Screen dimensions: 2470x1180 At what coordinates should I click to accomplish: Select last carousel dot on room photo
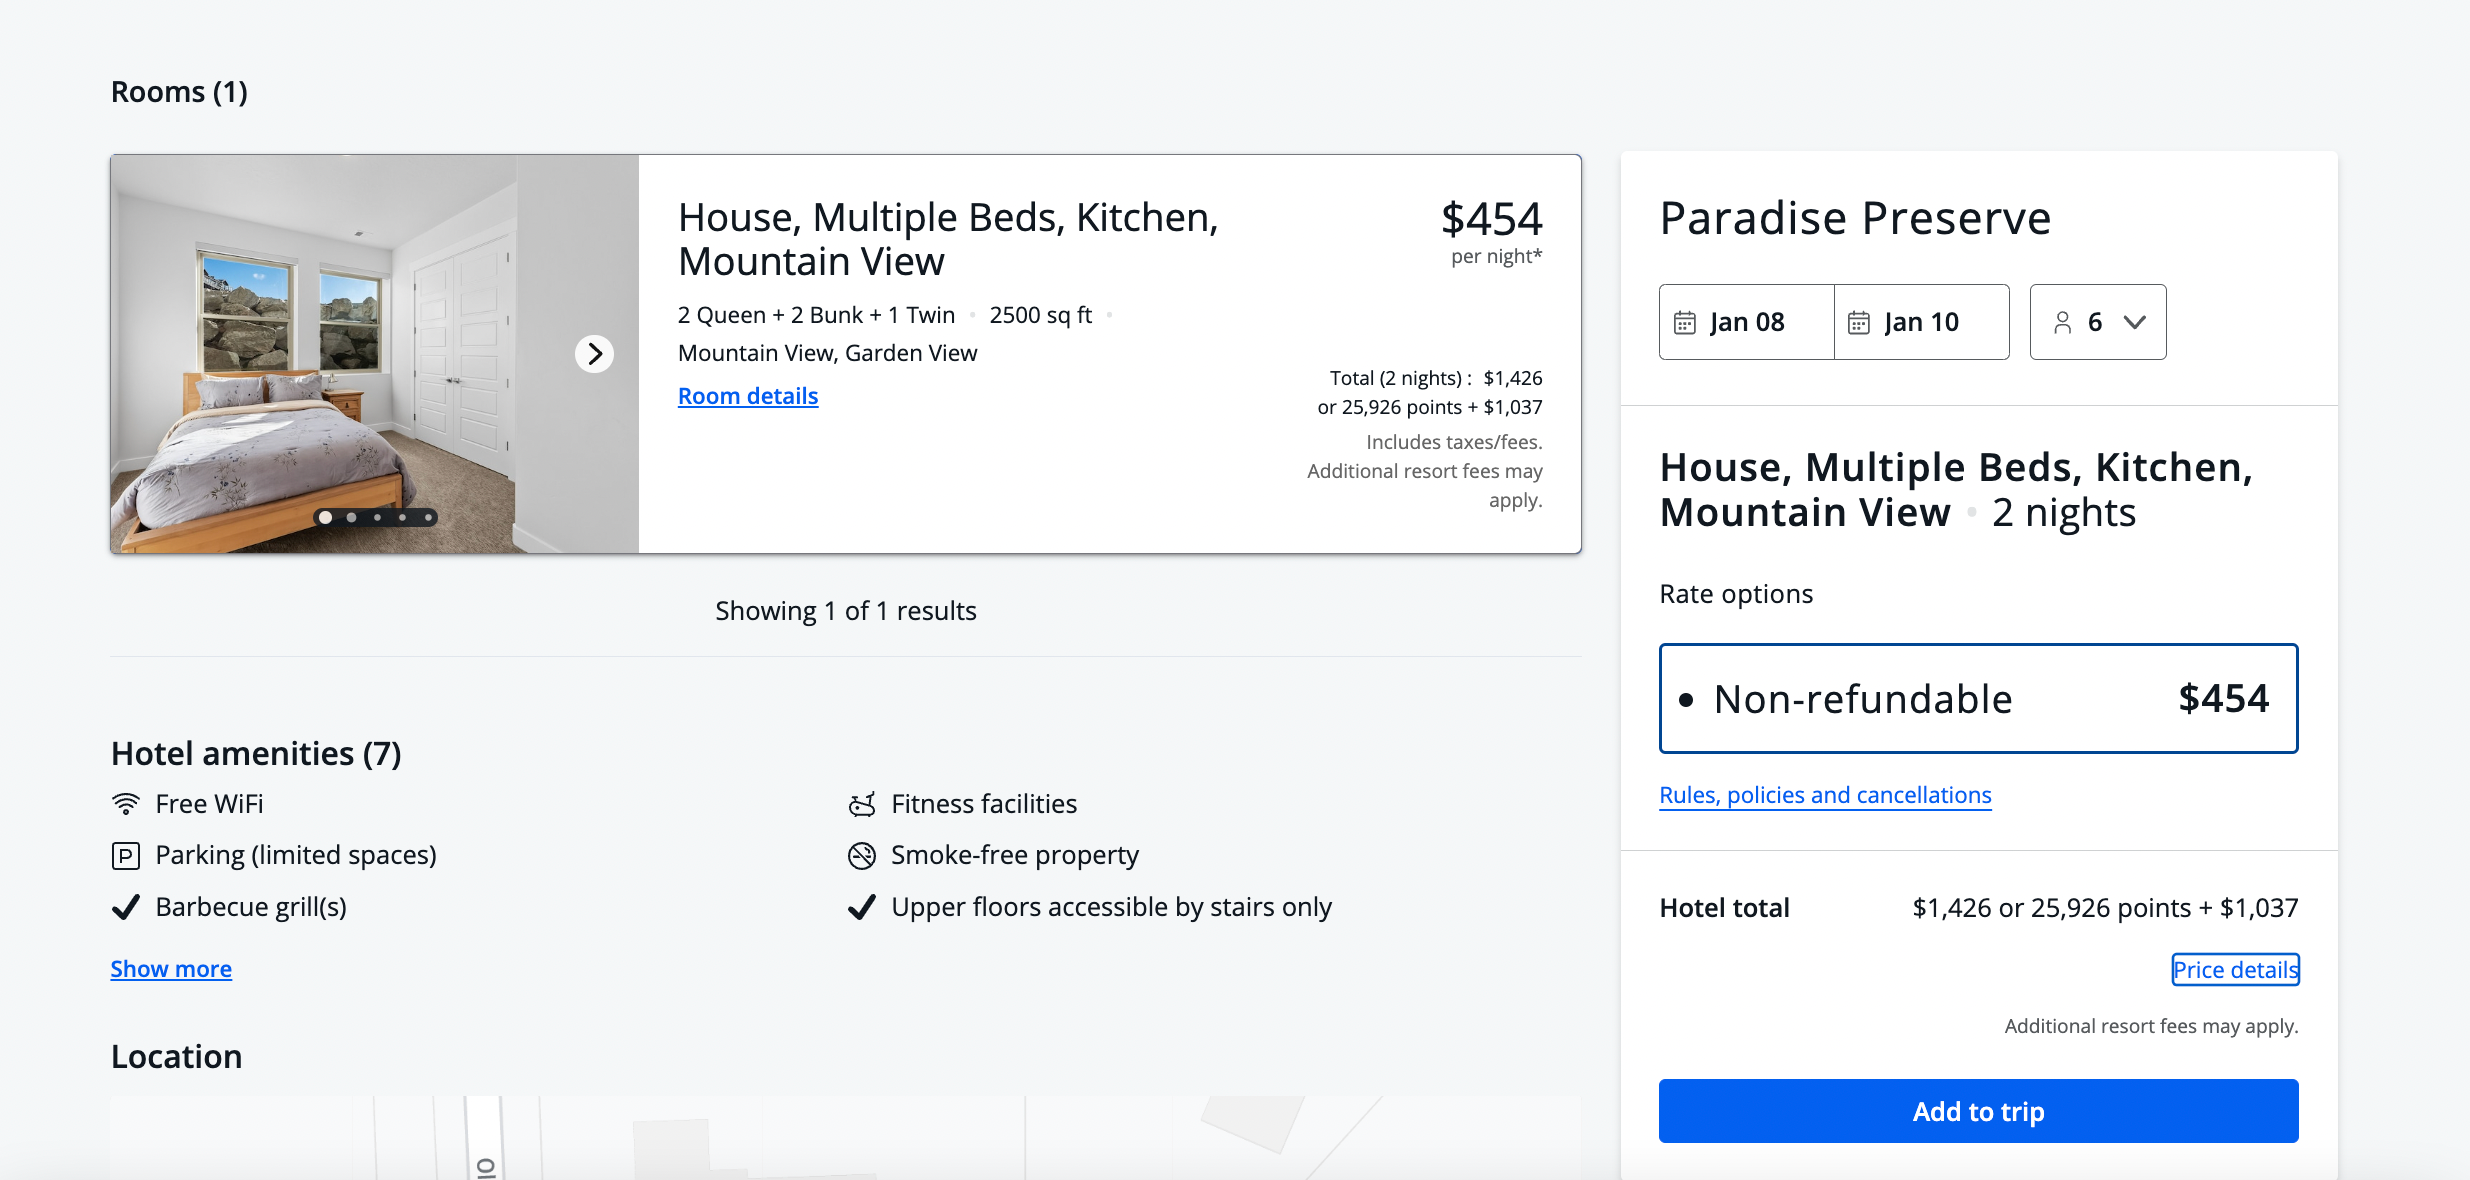coord(428,517)
